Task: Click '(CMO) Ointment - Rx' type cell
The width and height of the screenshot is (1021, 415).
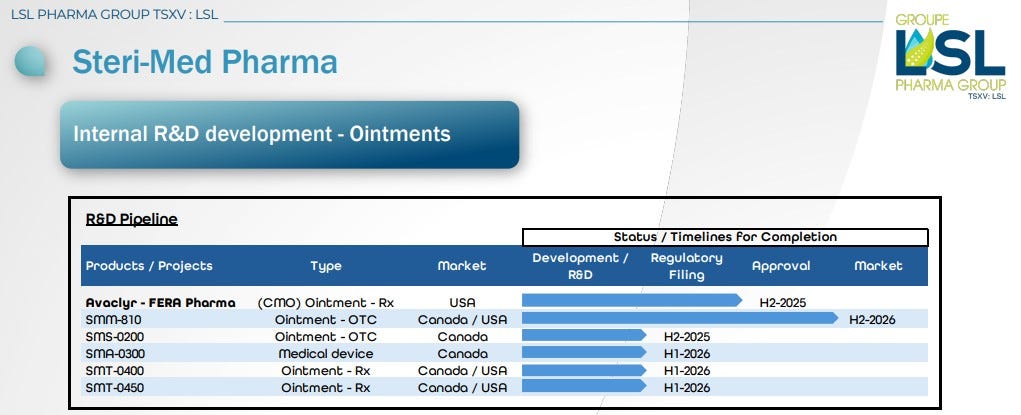Action: click(x=326, y=303)
